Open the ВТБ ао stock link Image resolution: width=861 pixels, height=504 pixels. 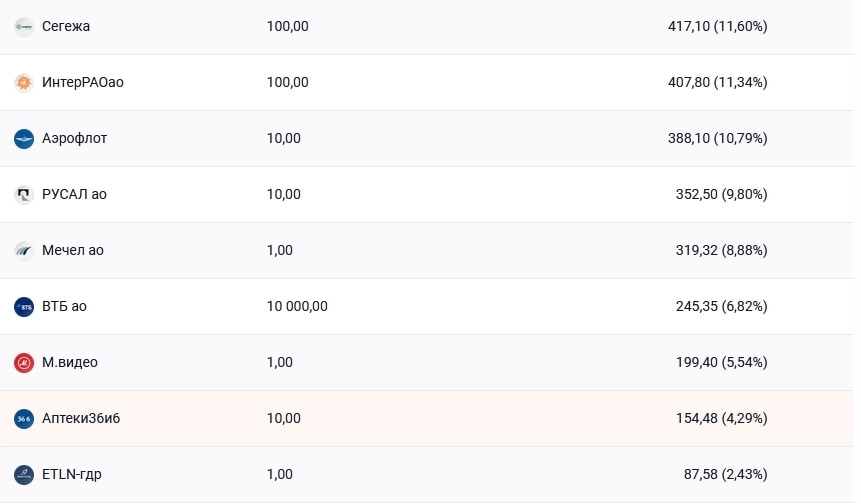[x=64, y=306]
